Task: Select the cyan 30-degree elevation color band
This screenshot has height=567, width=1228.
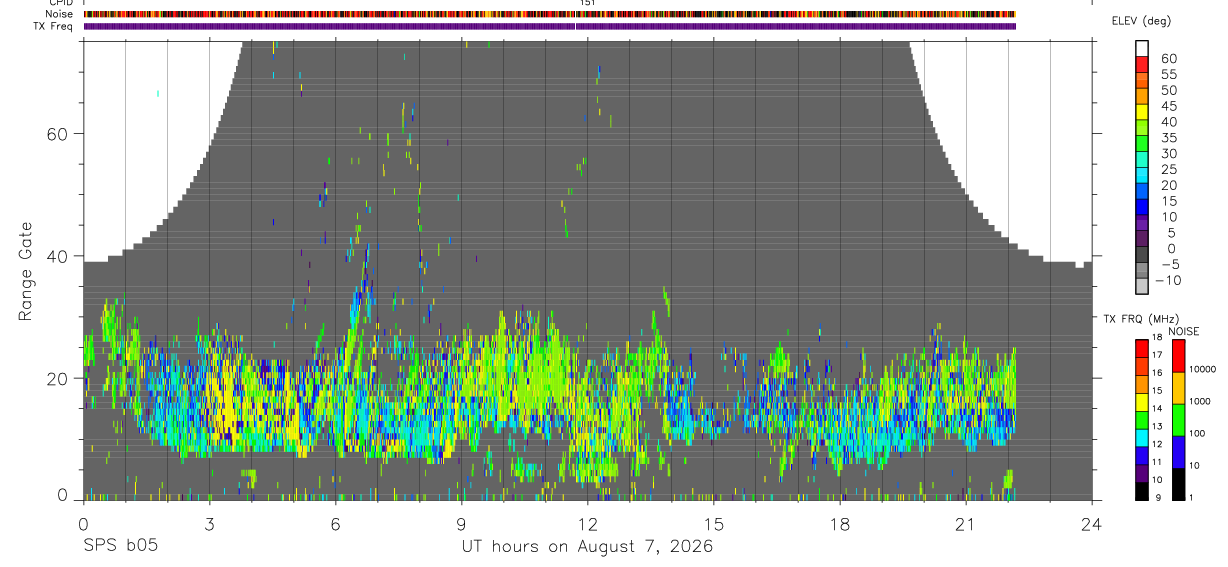Action: coord(1141,160)
